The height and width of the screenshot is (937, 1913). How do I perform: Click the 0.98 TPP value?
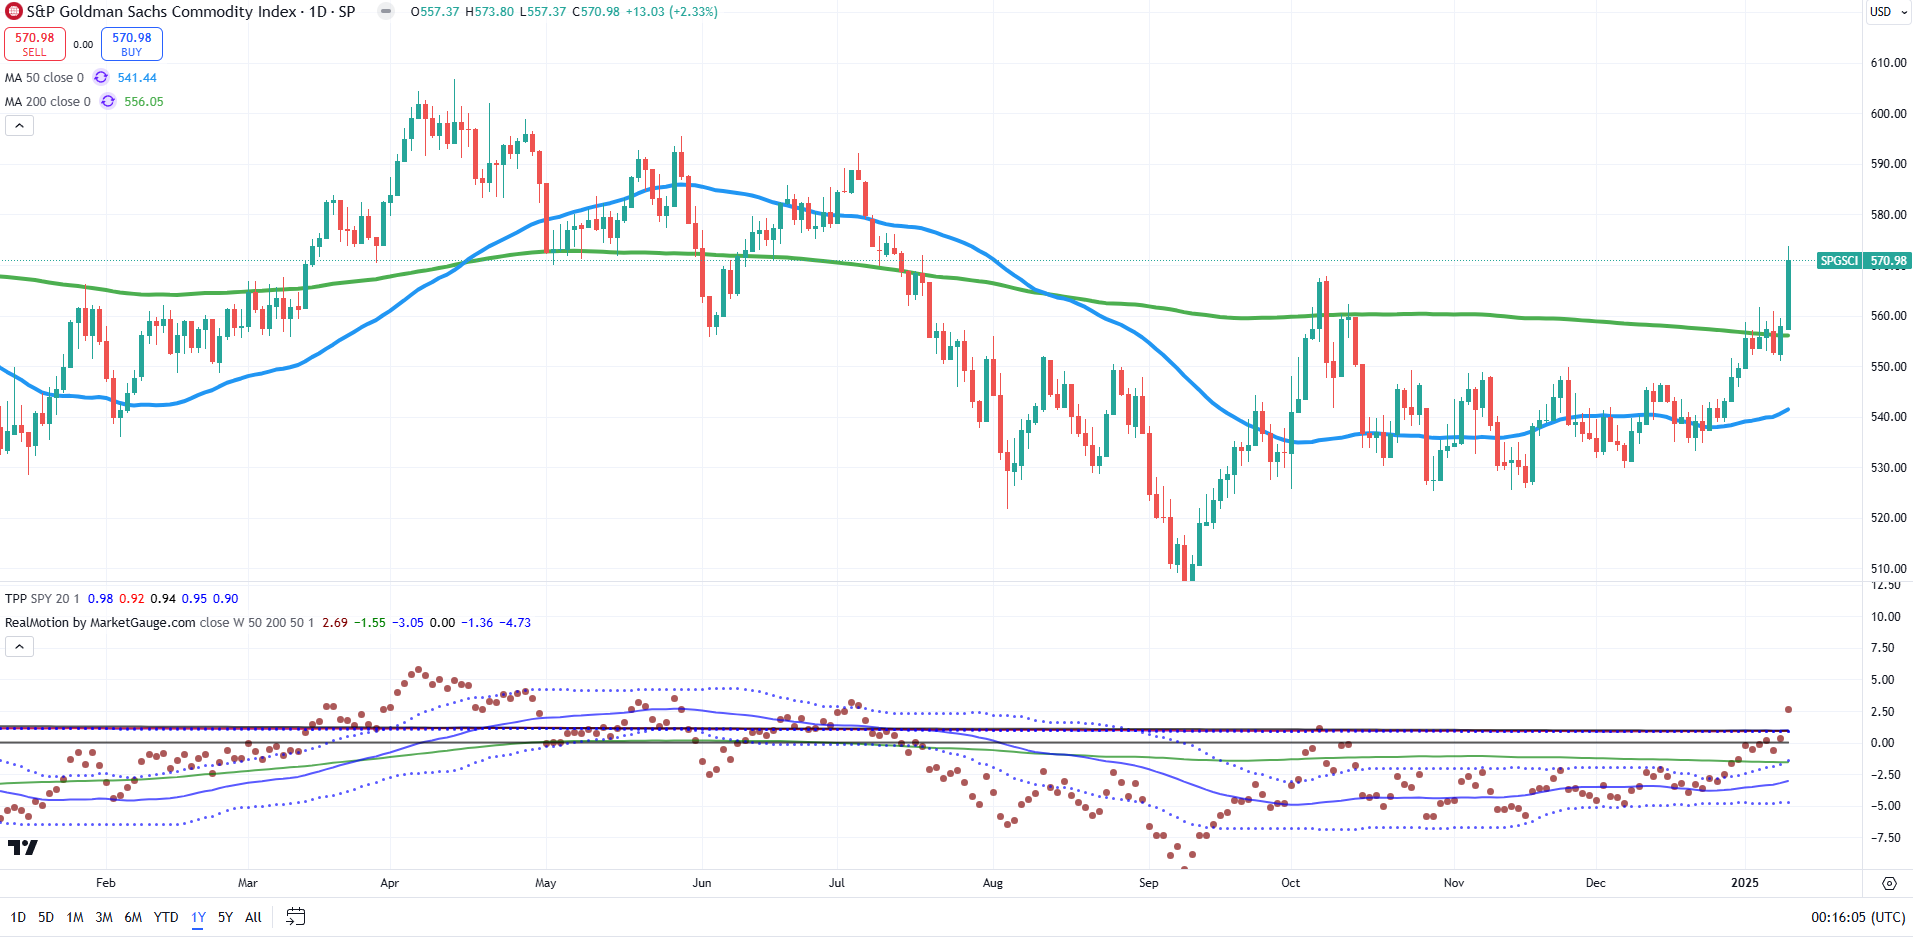100,599
